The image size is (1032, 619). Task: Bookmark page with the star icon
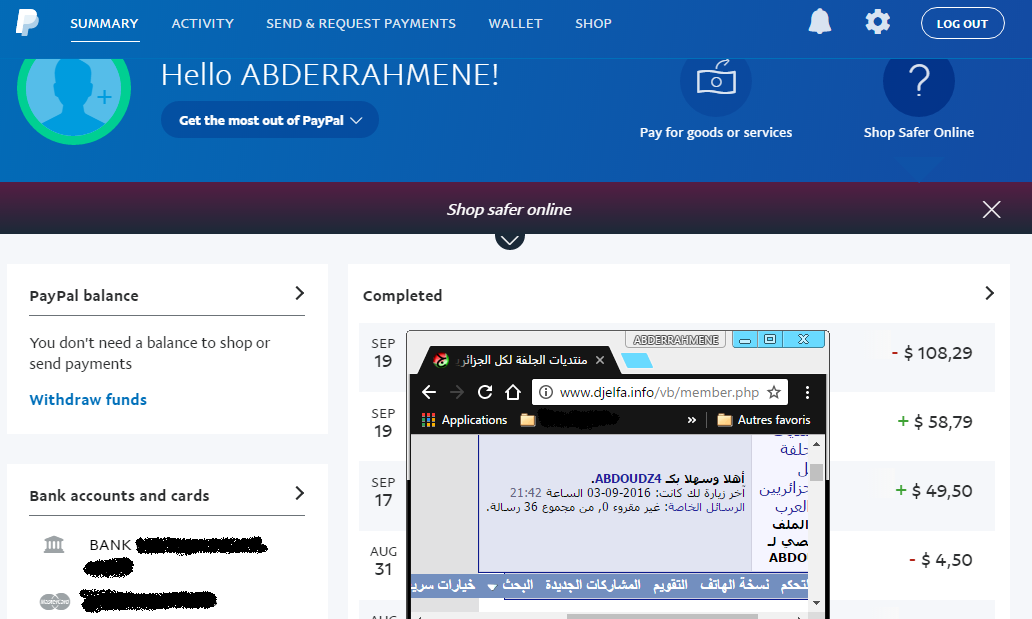[x=774, y=392]
